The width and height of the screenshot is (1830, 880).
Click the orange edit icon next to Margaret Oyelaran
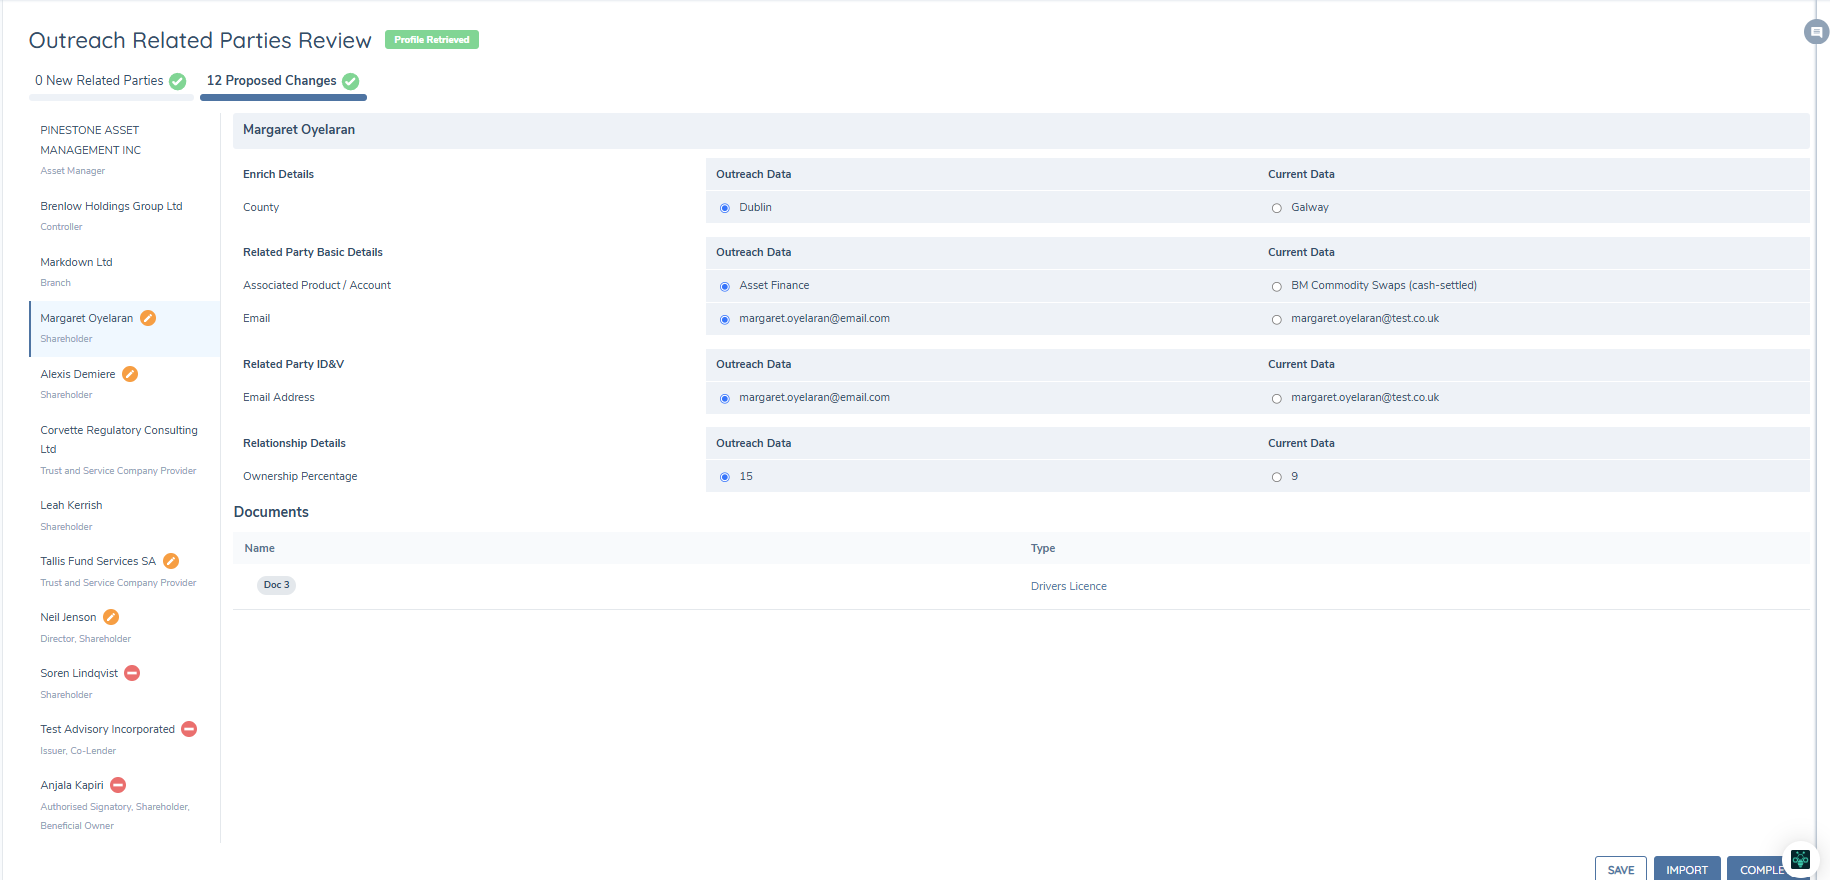click(x=148, y=318)
